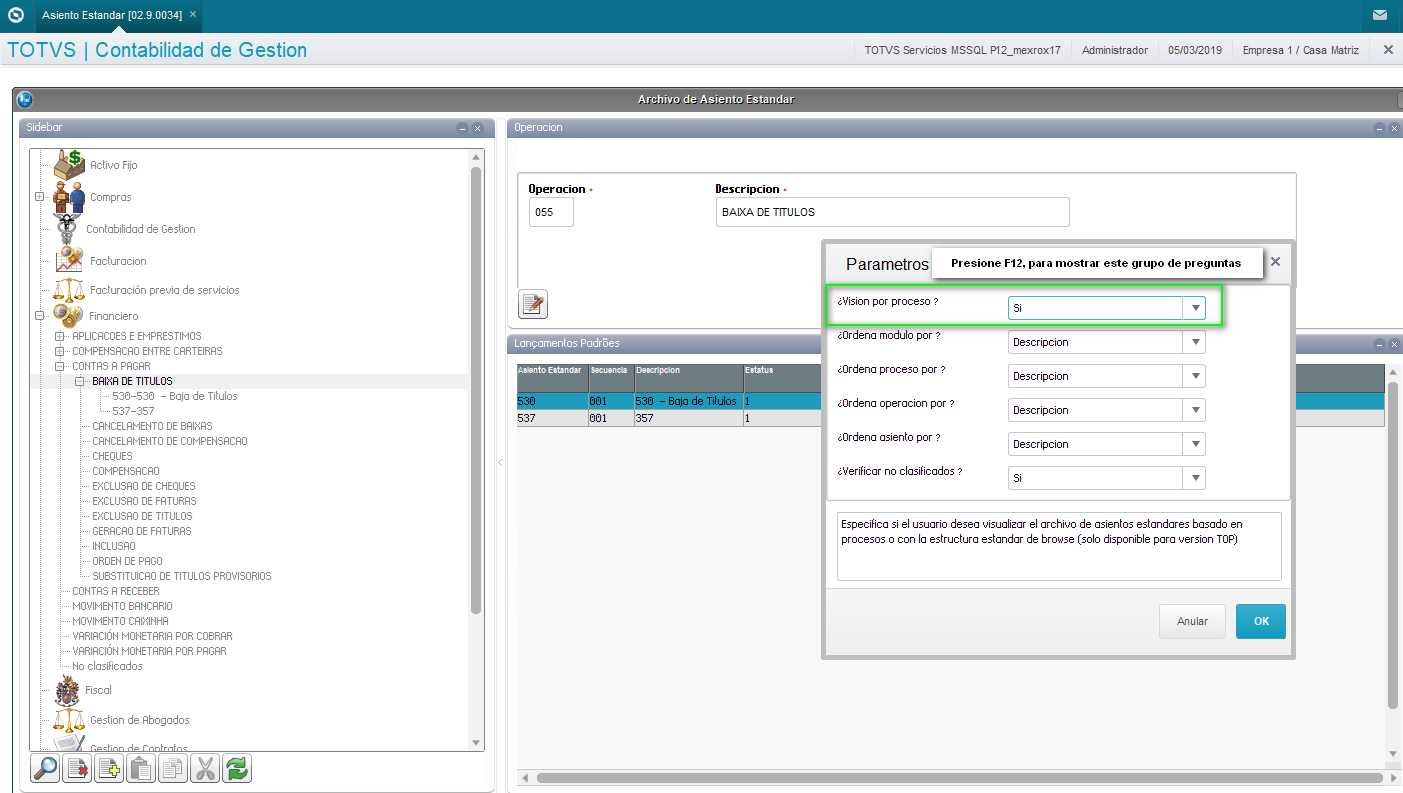Open the Vision por proceso dropdown
The width and height of the screenshot is (1403, 793).
(x=1195, y=308)
